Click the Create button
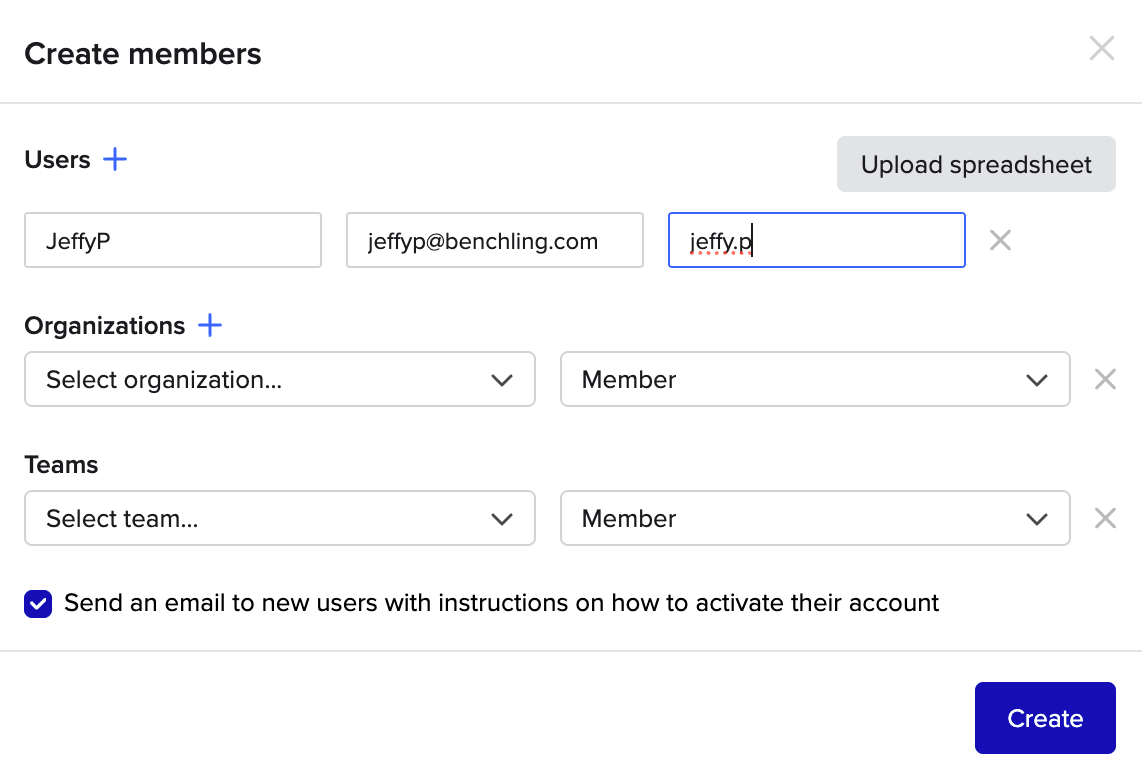The image size is (1142, 782). pos(1045,718)
